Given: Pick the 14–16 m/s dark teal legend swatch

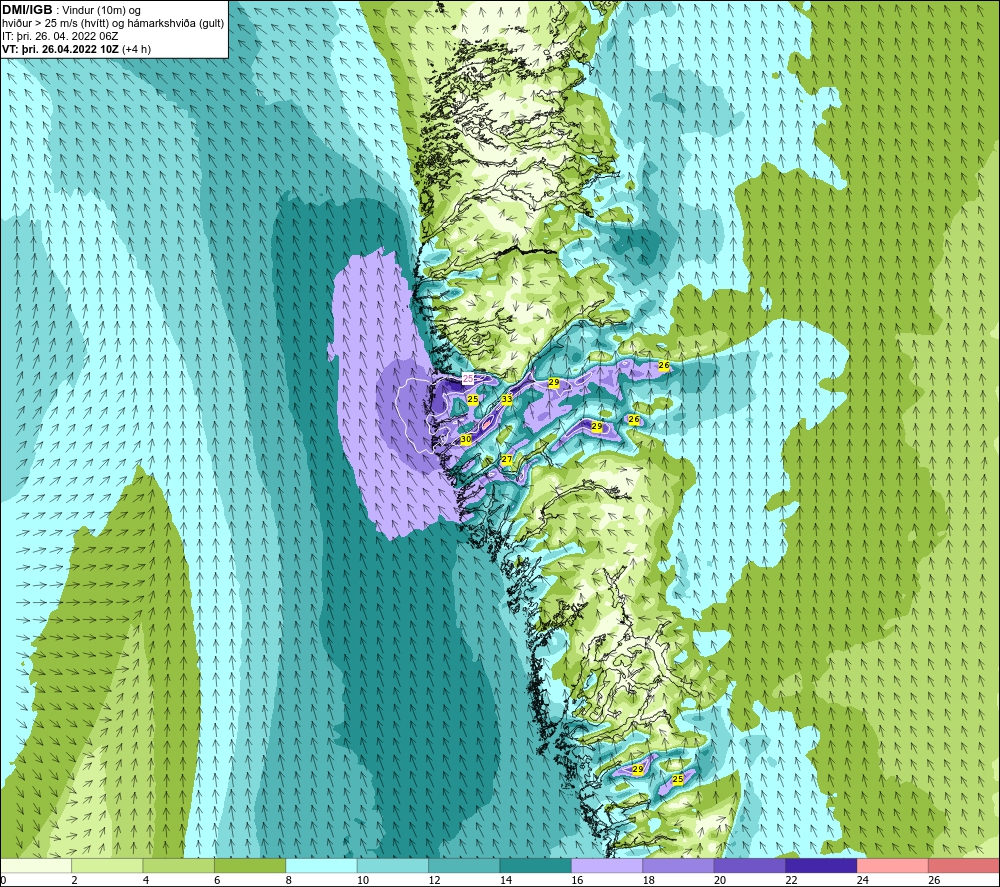Looking at the screenshot, I should click(x=536, y=865).
